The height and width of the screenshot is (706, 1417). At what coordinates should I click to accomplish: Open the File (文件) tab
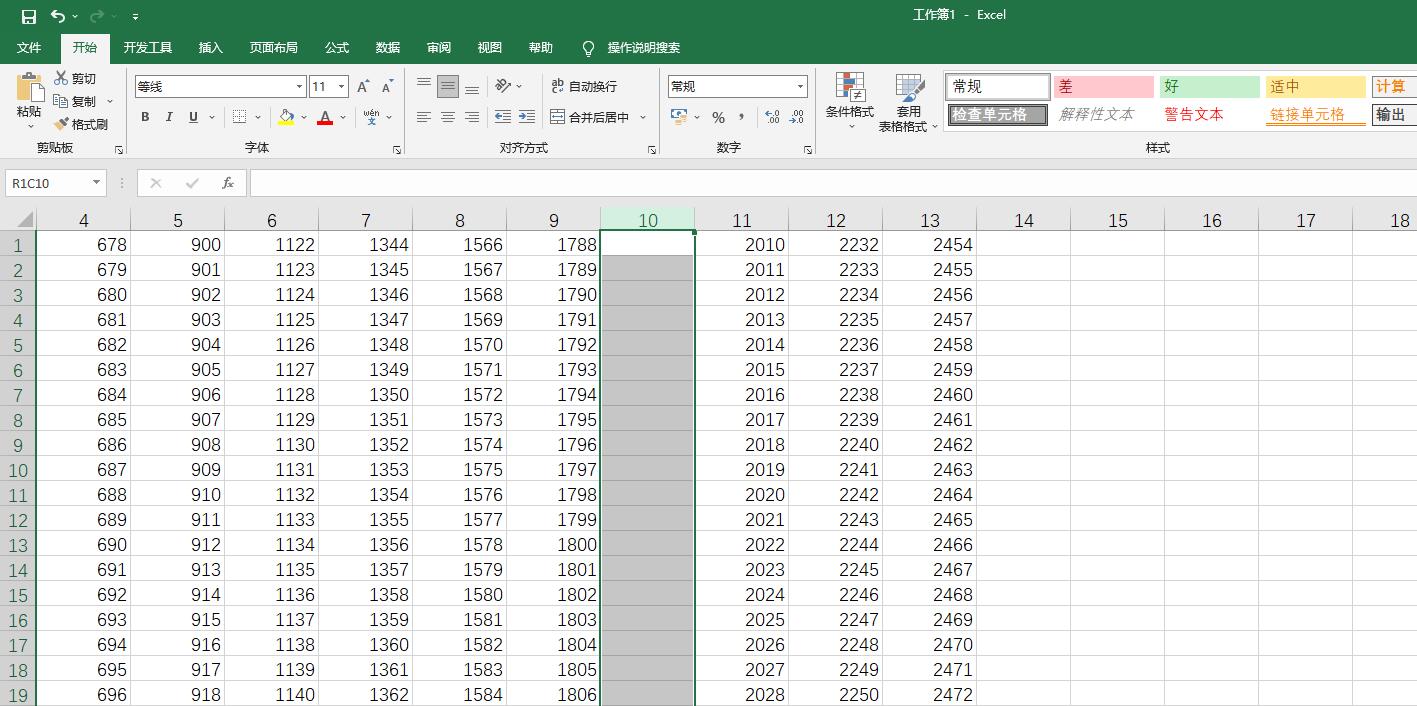(x=29, y=47)
